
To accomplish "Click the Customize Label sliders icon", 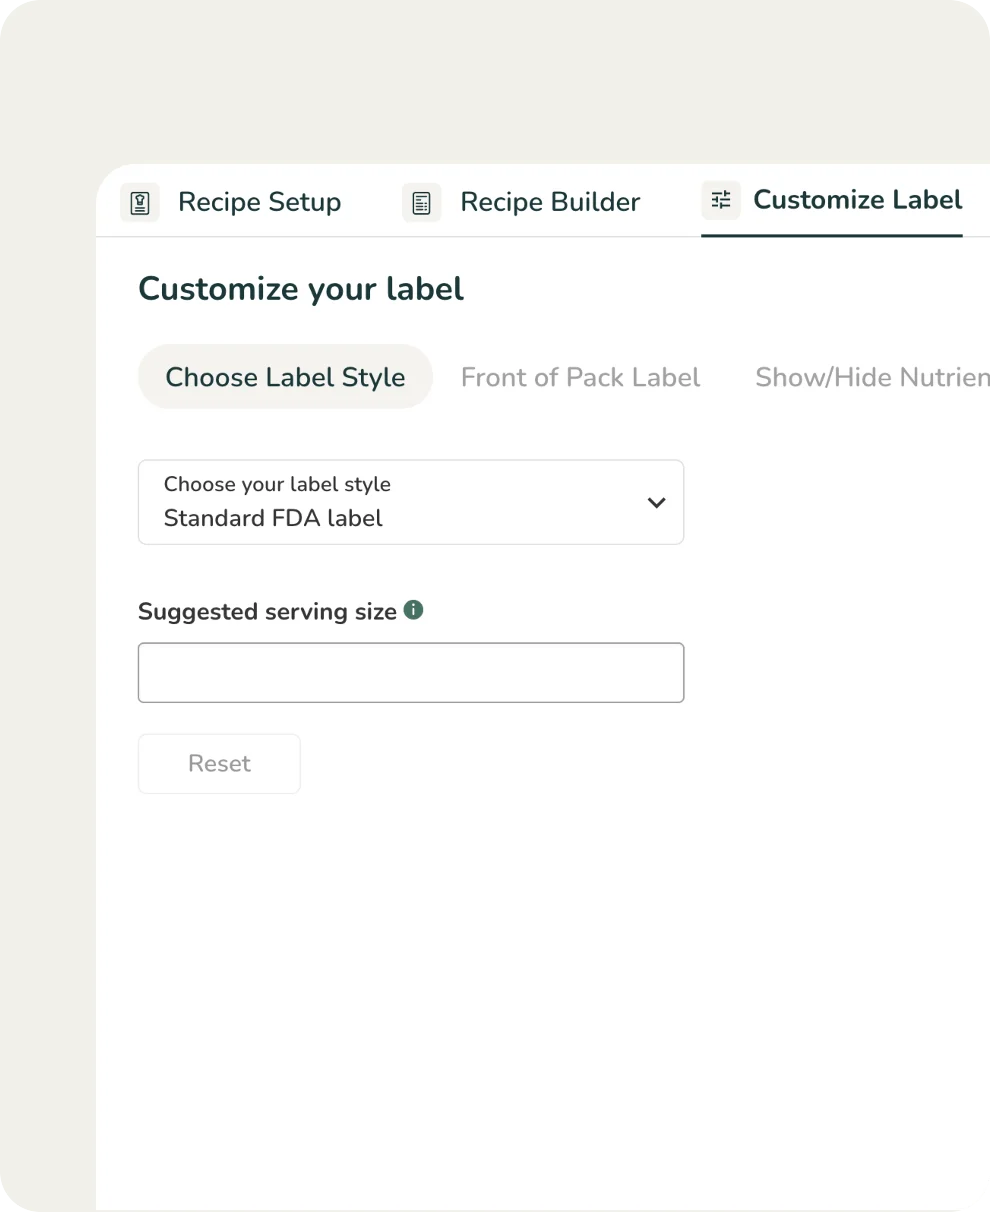I will tap(720, 201).
